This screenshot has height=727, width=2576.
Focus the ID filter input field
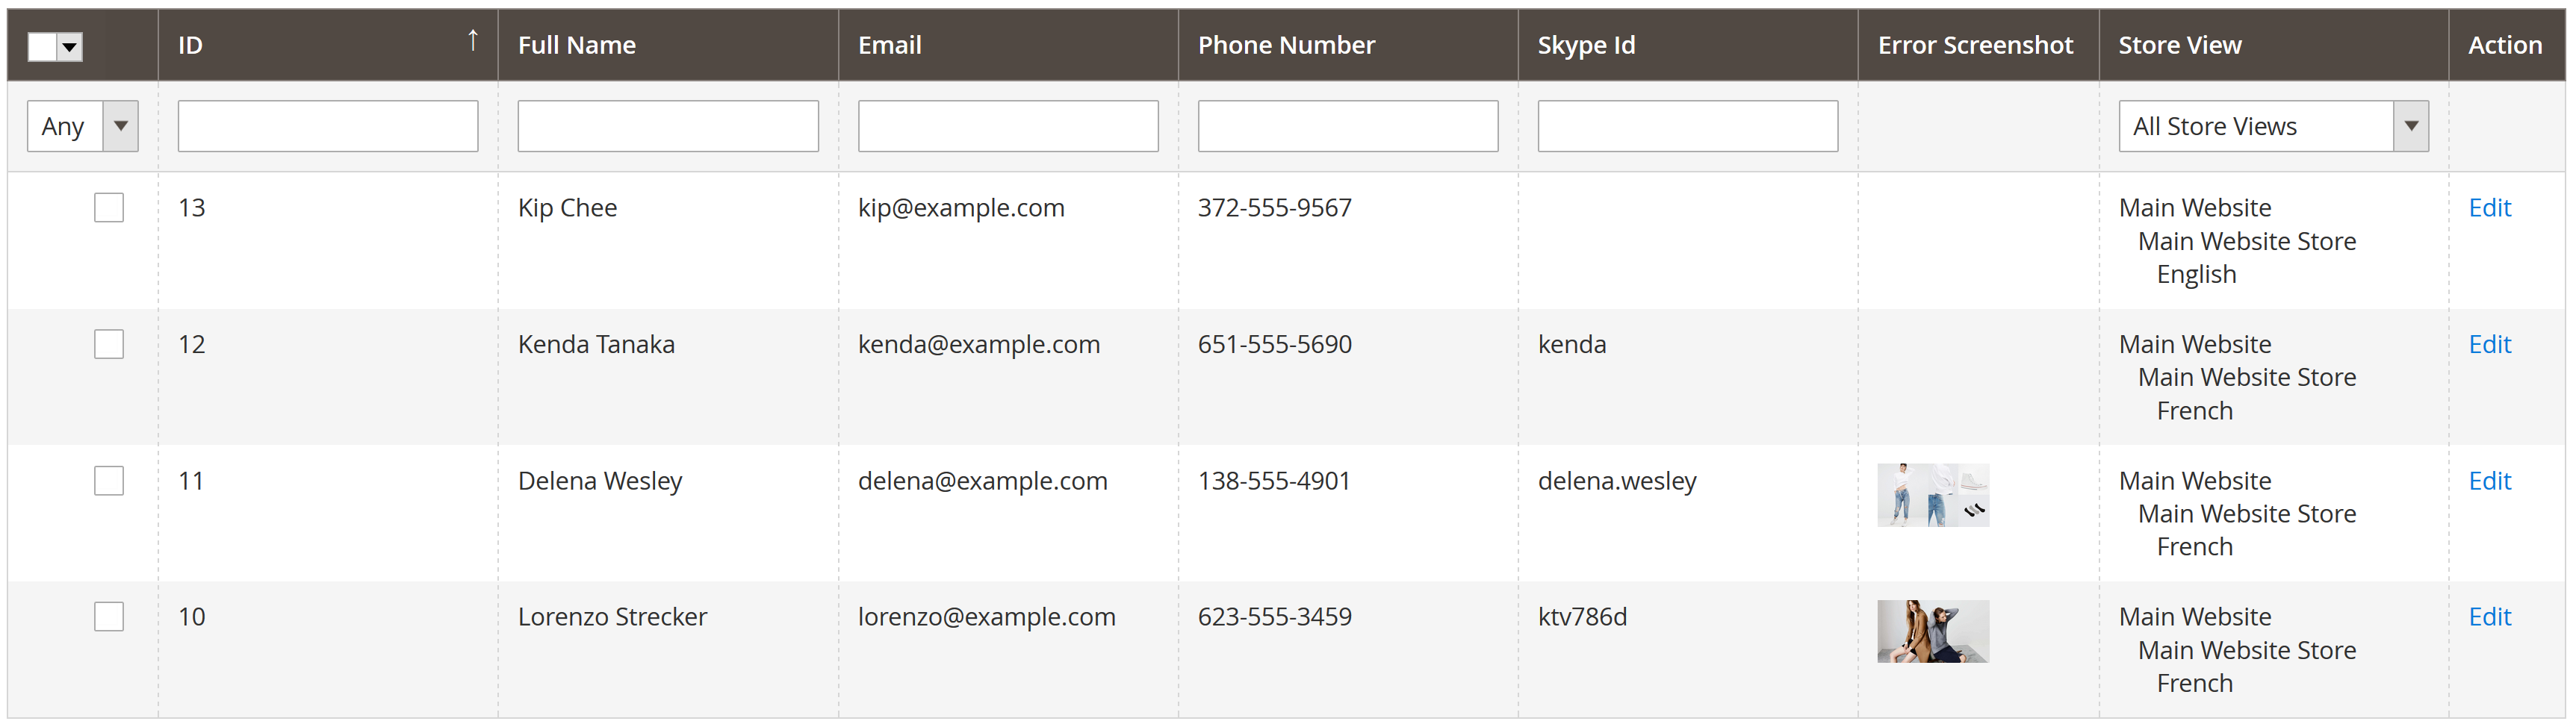click(x=328, y=126)
